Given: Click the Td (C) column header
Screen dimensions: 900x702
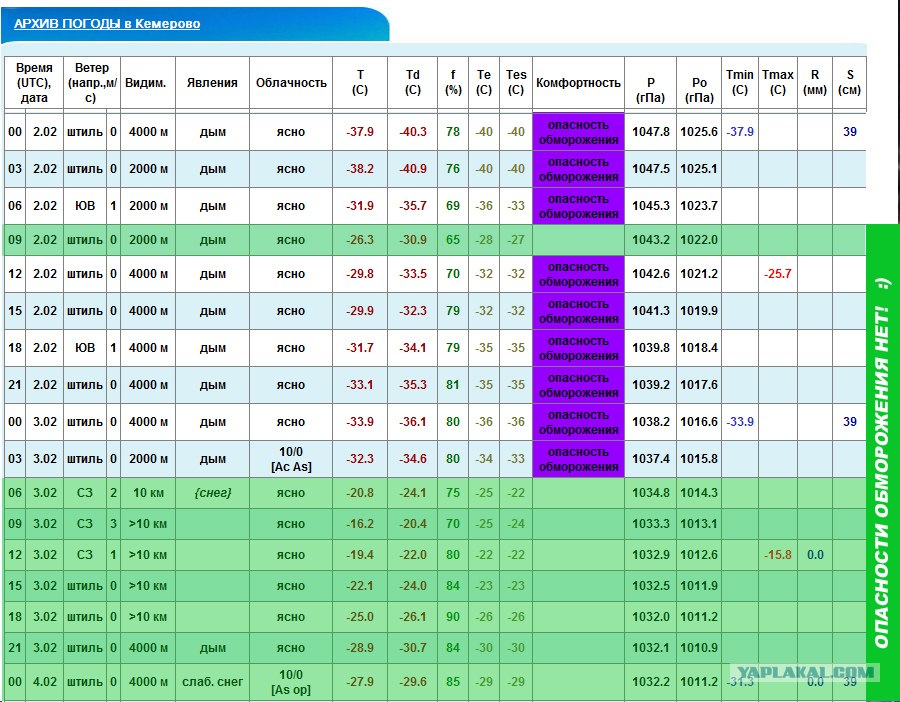Looking at the screenshot, I should coord(413,82).
